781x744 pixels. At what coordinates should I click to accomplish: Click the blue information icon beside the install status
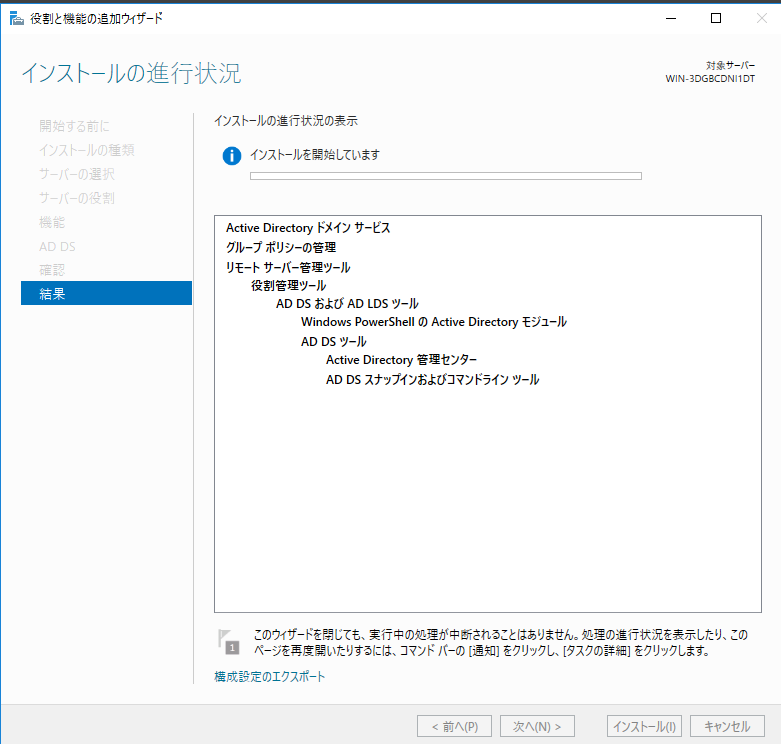coord(232,156)
